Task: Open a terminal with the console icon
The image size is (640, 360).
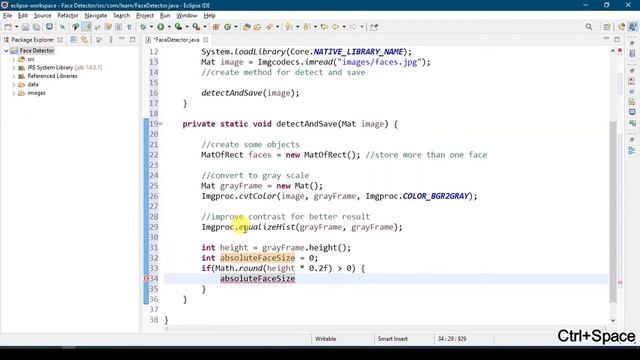Action: 49,27
